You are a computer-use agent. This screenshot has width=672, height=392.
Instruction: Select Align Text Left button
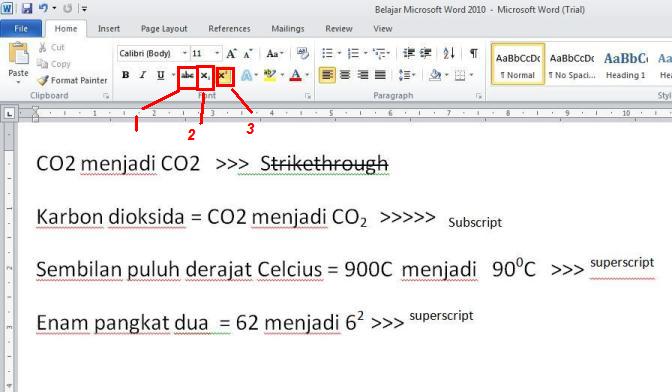pos(327,75)
